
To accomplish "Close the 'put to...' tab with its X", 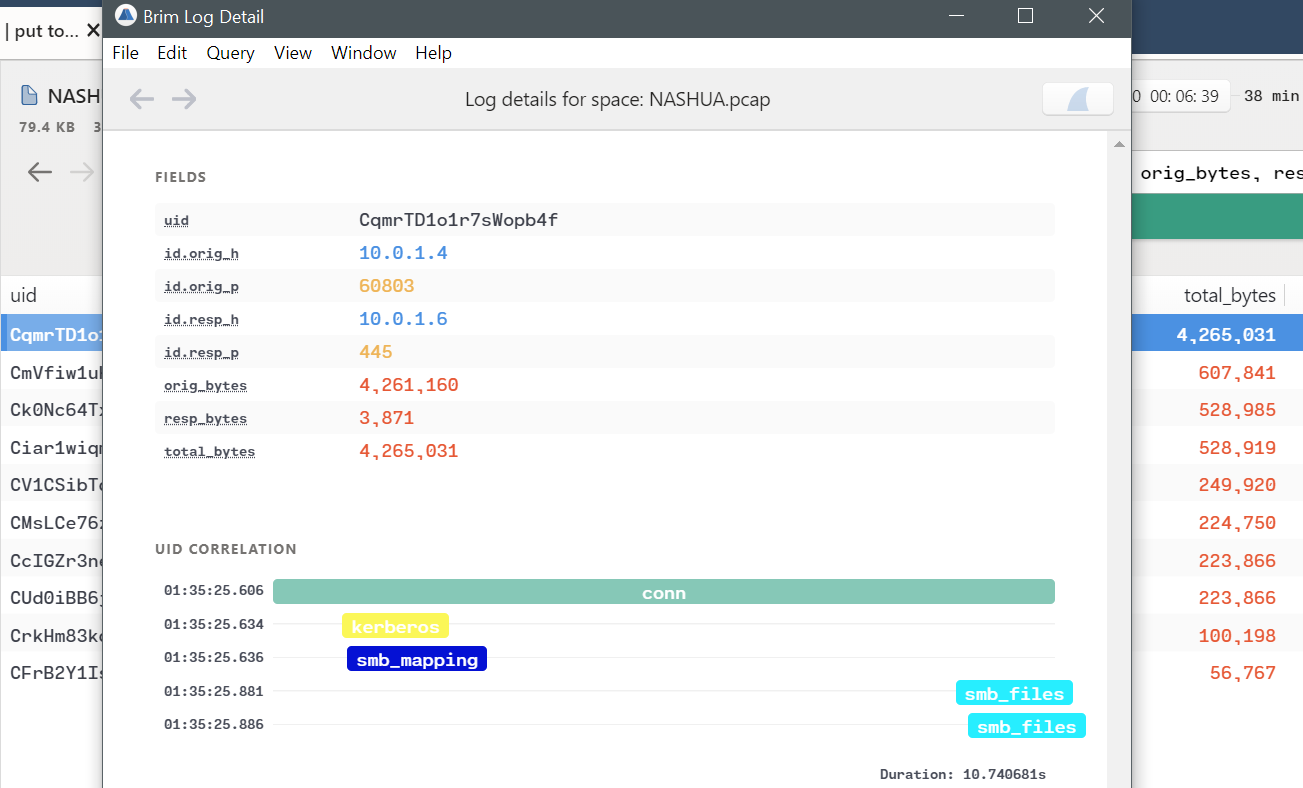I will pos(92,29).
